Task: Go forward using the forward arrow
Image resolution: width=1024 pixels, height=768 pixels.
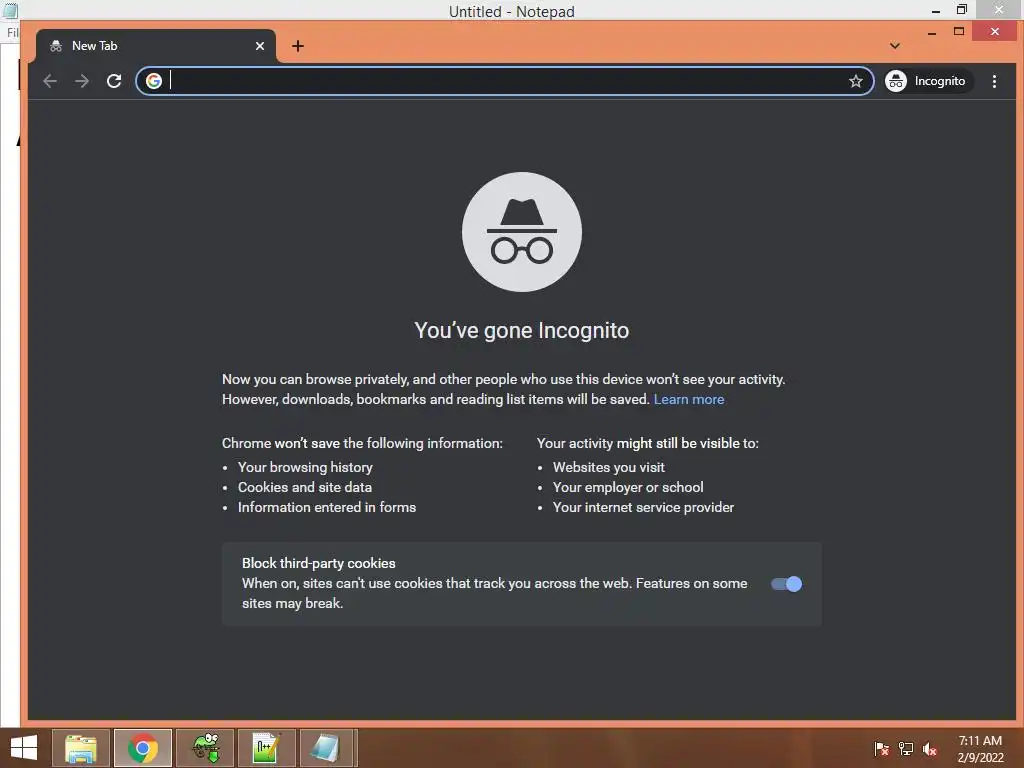Action: tap(82, 81)
